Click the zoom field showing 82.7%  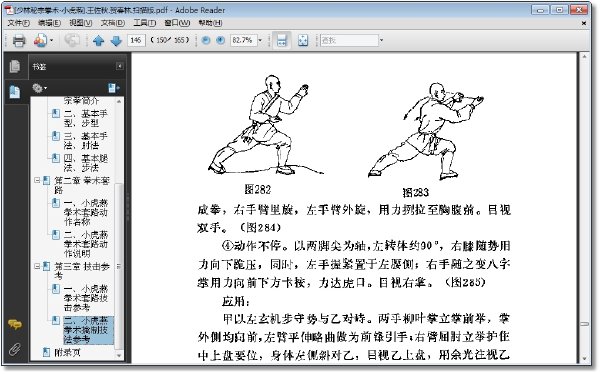[243, 40]
